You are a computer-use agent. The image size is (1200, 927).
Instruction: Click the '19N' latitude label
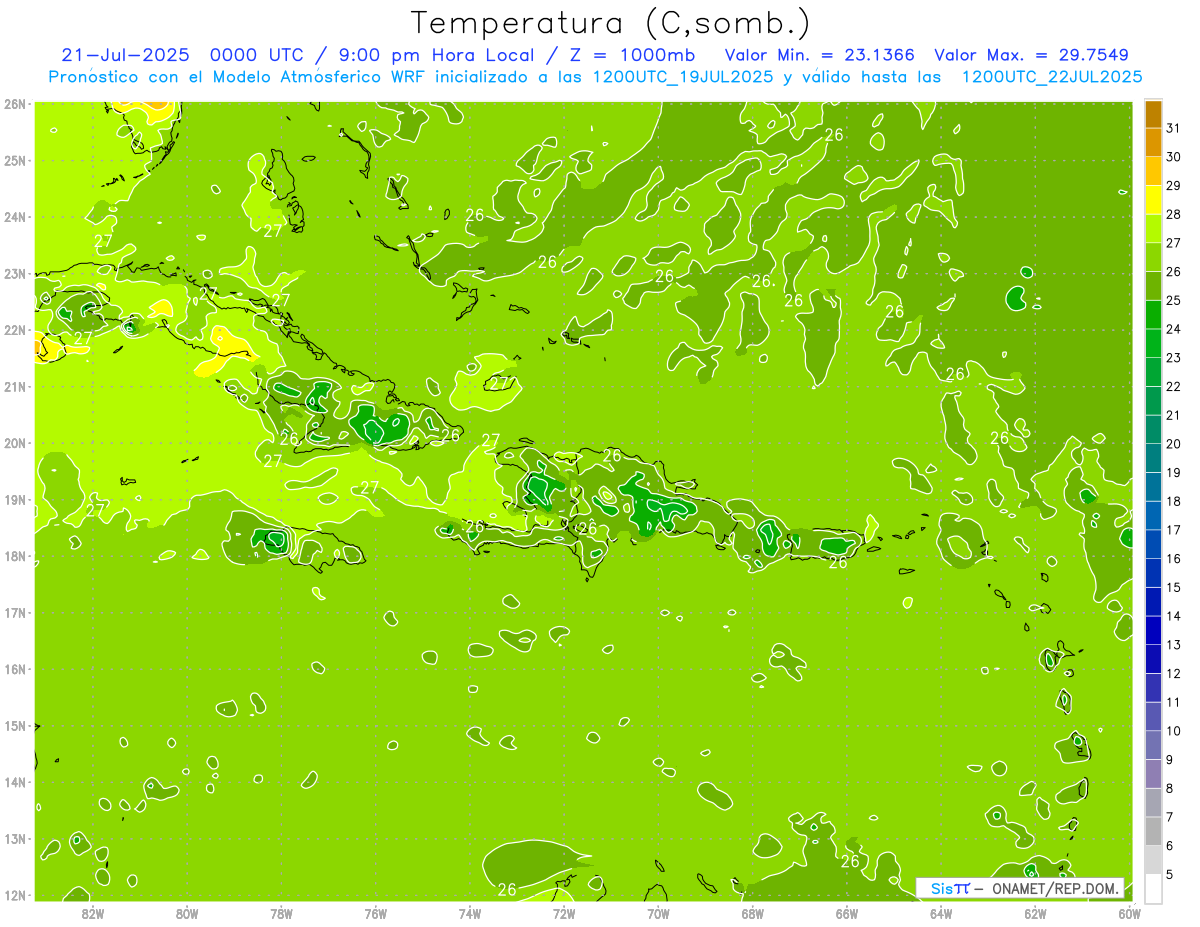(14, 499)
